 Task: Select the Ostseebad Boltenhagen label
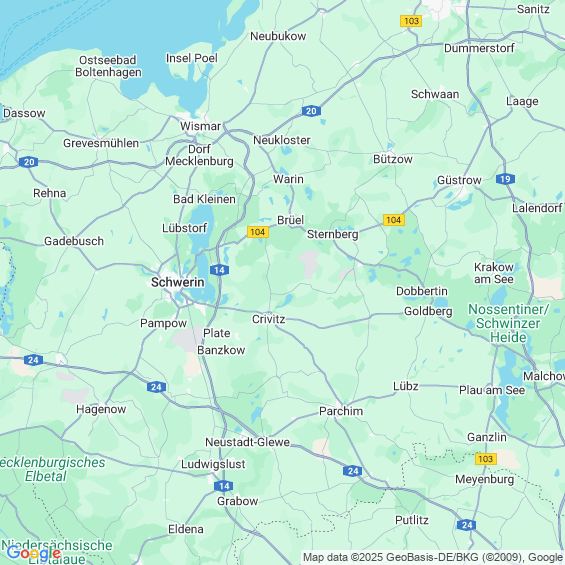pyautogui.click(x=108, y=66)
